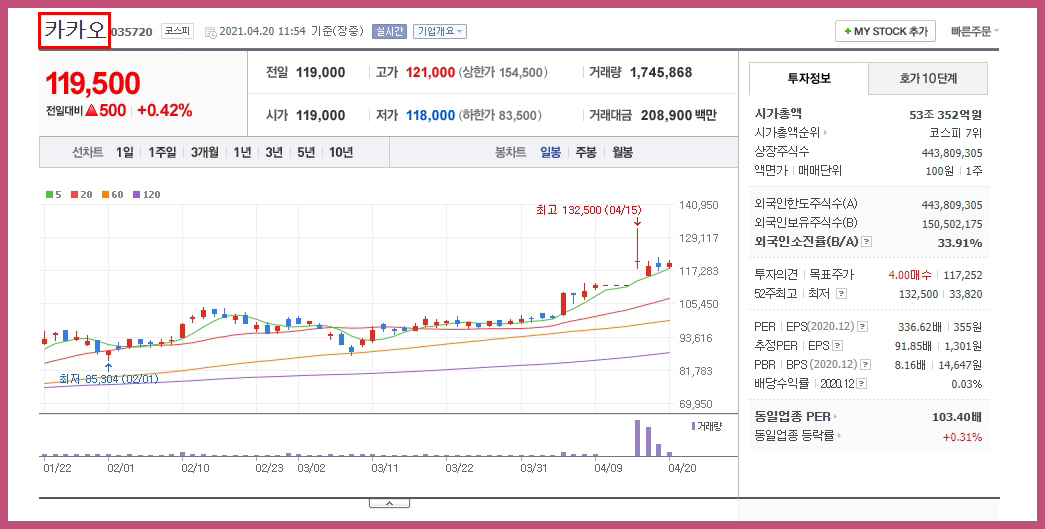
Task: Click the red 20-day moving average legend swatch
Action: [x=75, y=195]
